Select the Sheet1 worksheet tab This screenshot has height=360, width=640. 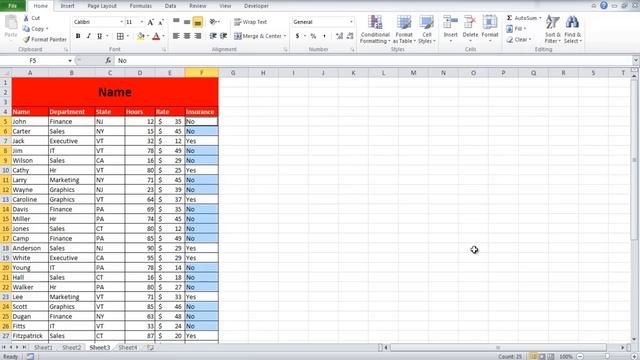click(43, 347)
